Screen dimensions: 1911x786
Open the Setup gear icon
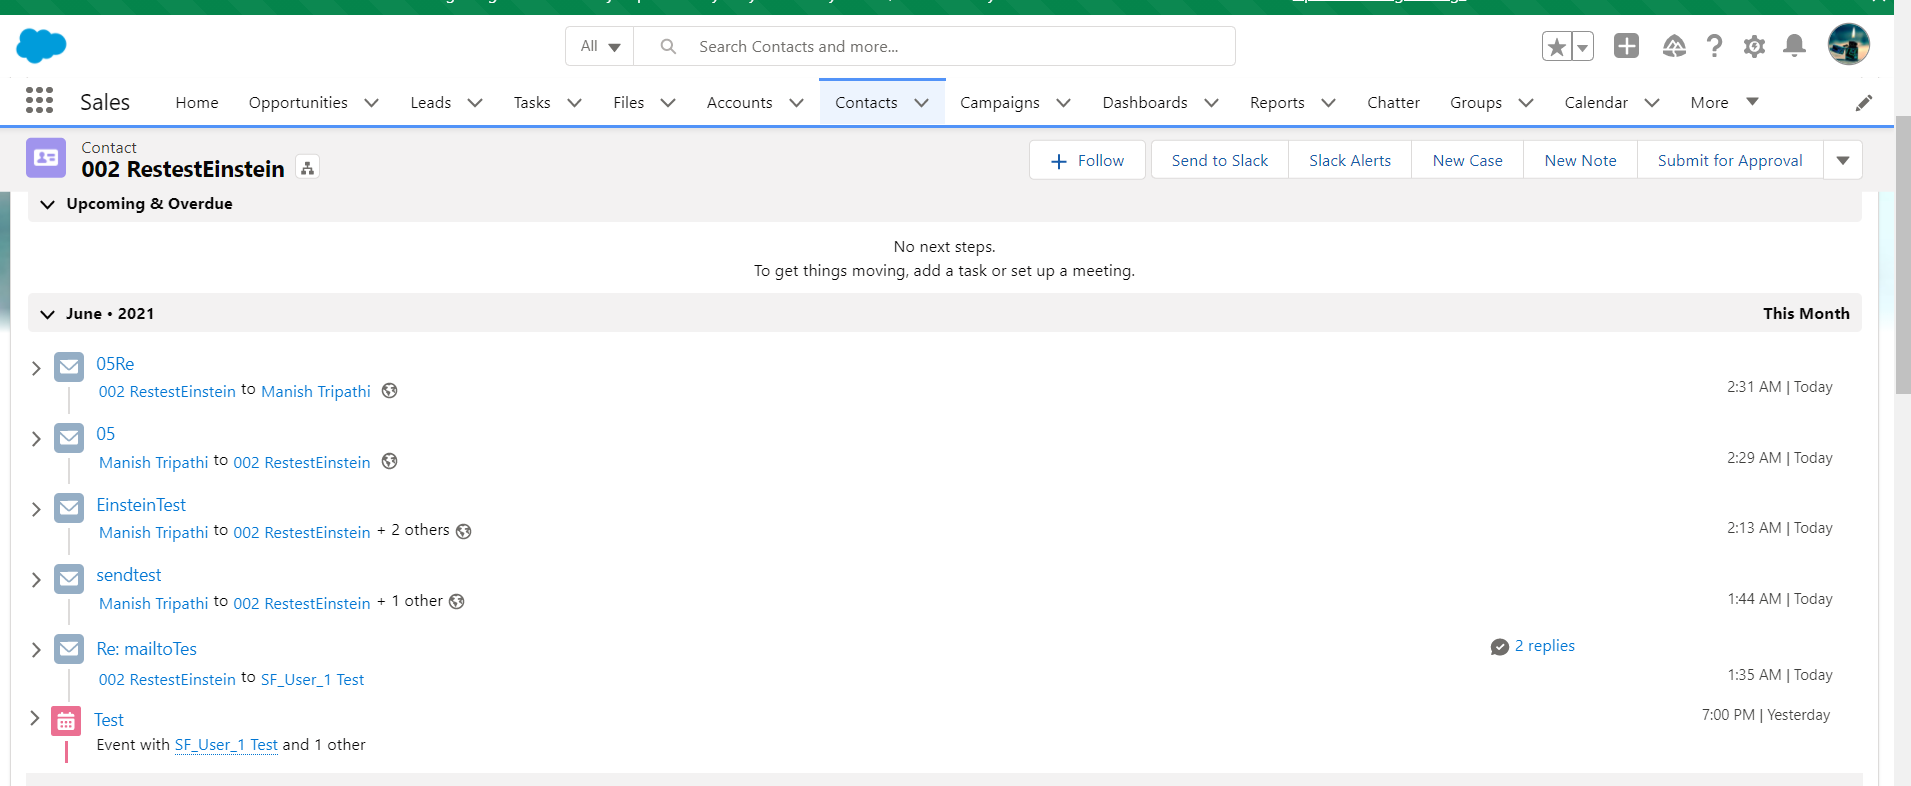coord(1754,46)
